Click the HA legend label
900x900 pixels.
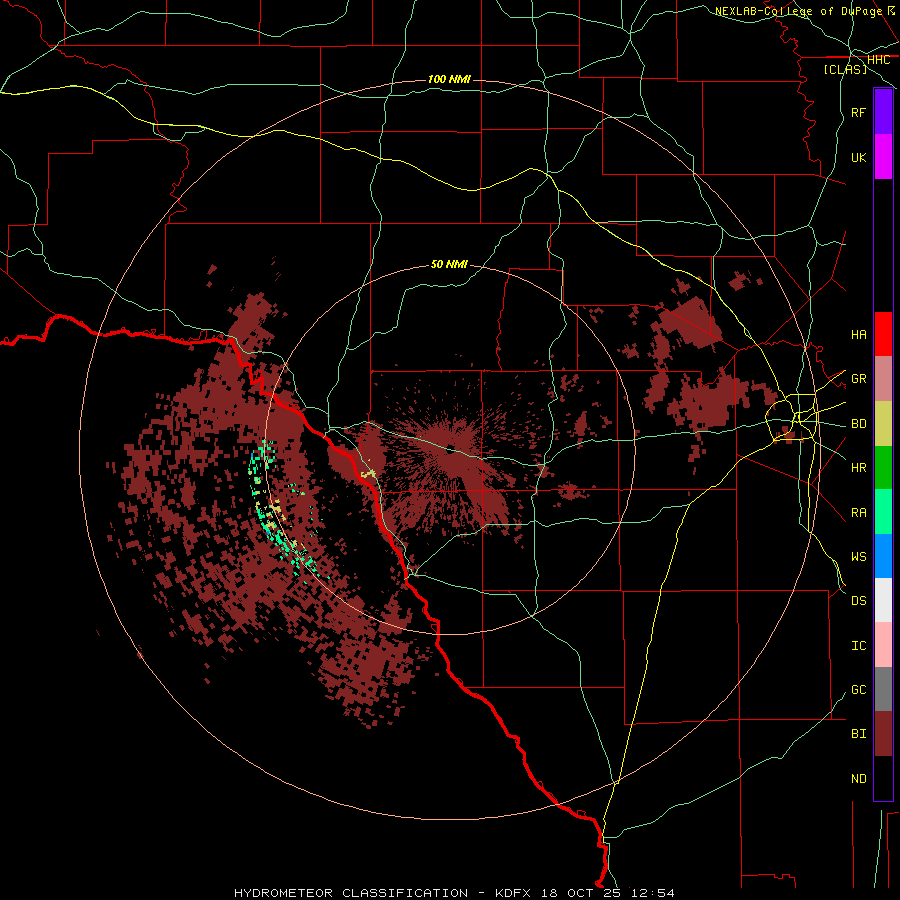click(x=858, y=334)
